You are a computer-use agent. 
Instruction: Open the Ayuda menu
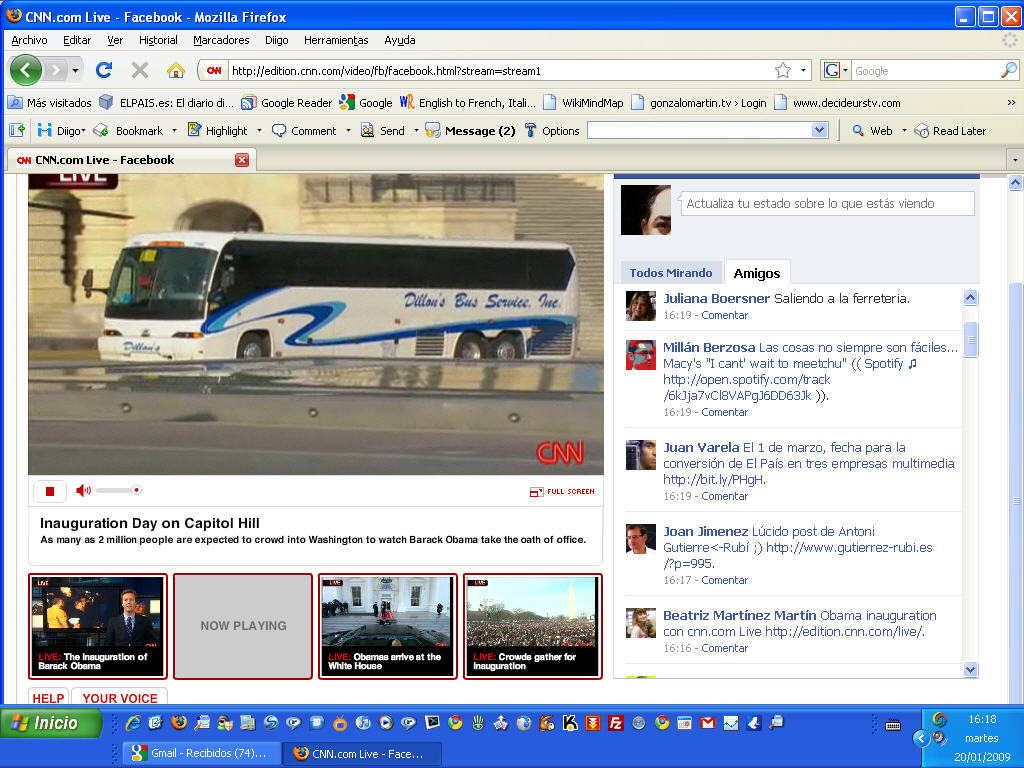(x=400, y=40)
